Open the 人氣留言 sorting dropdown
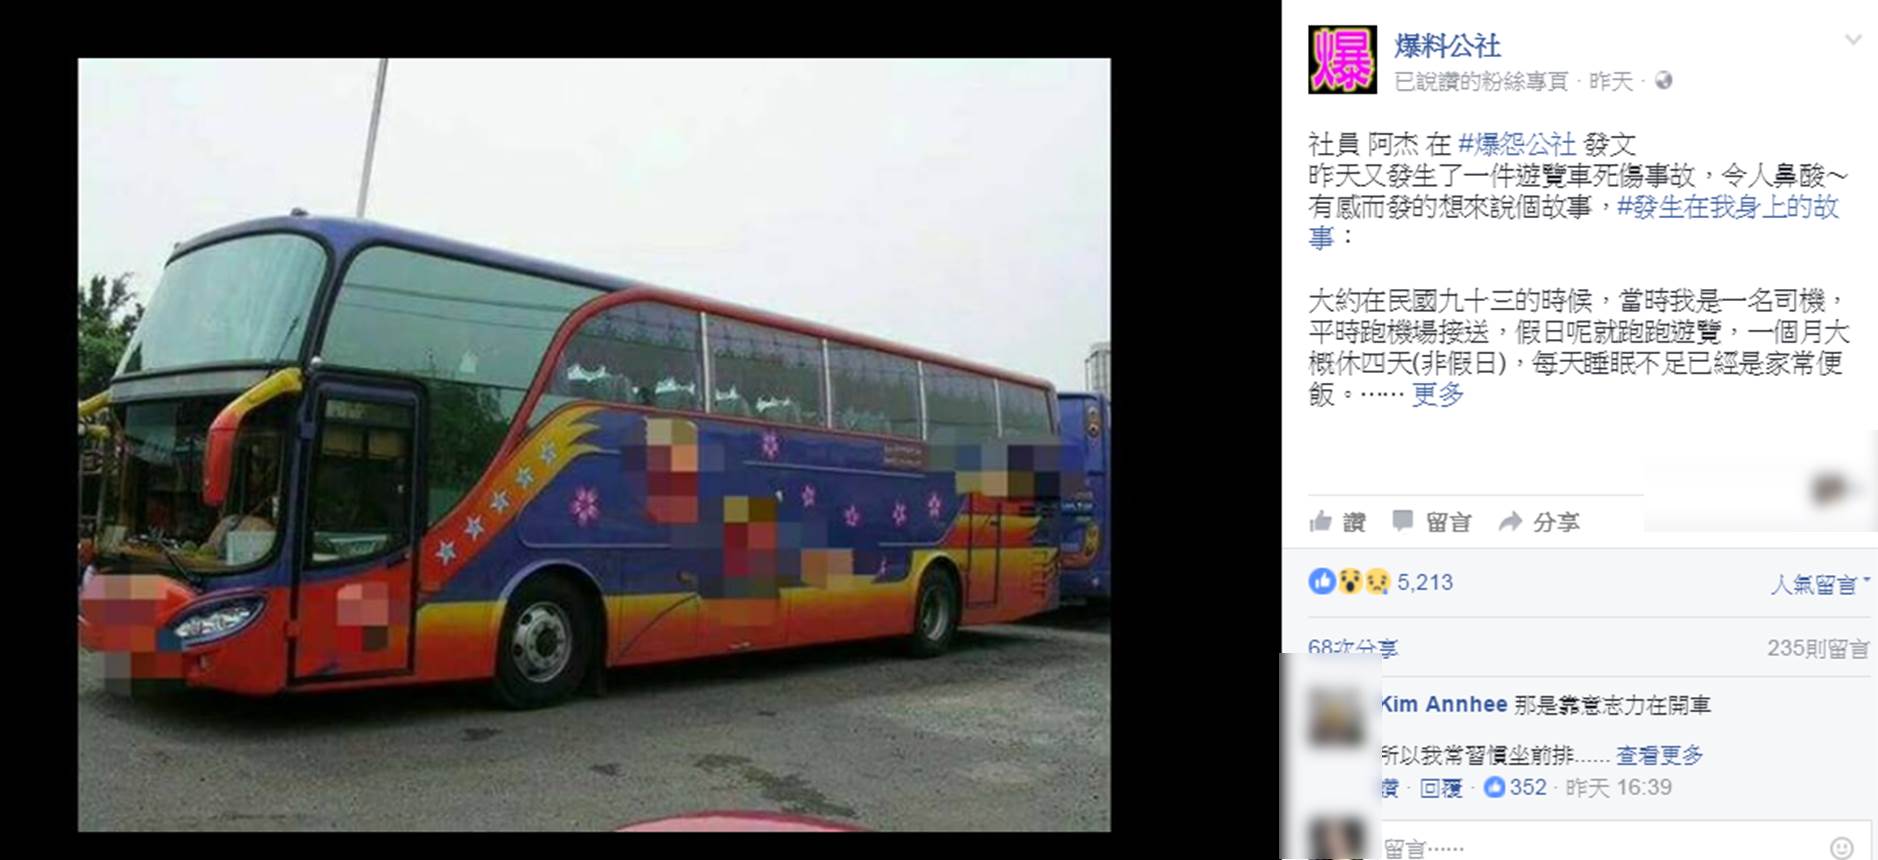 [x=1820, y=584]
